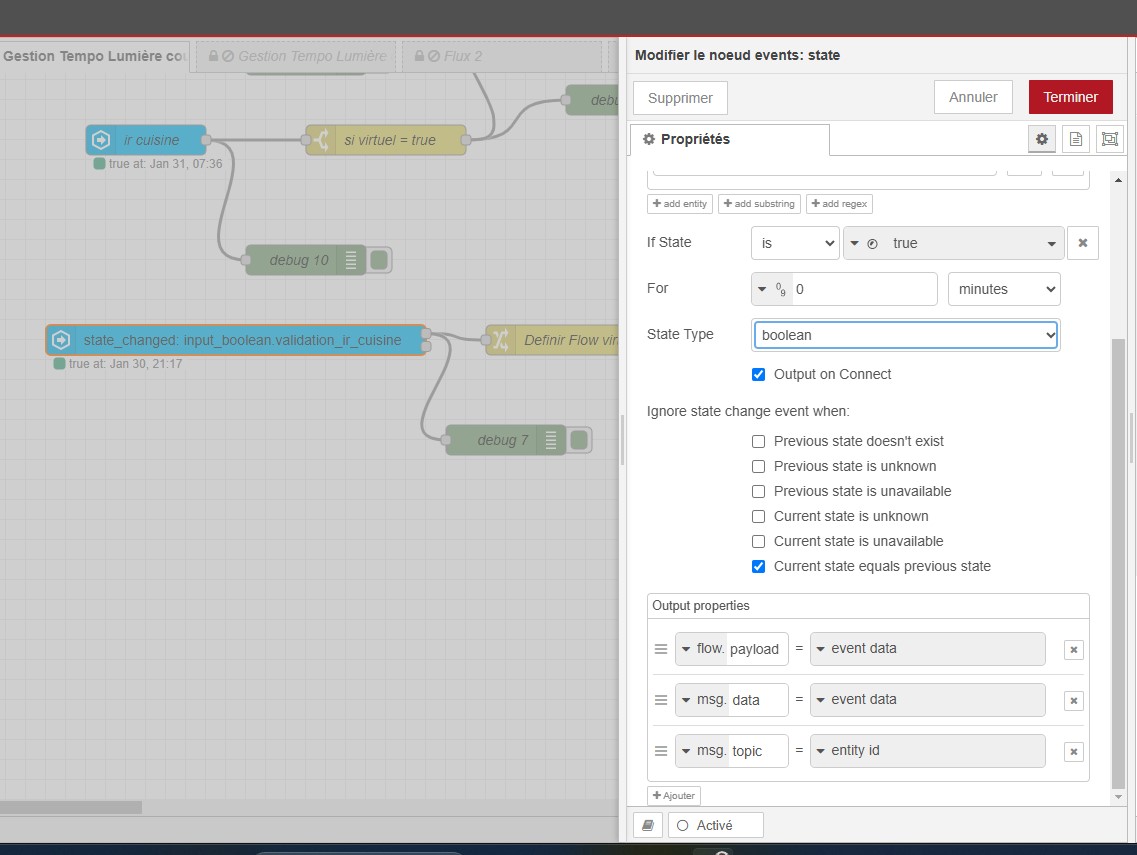The image size is (1137, 855).
Task: Open the minutes unit dropdown
Action: (x=1004, y=289)
